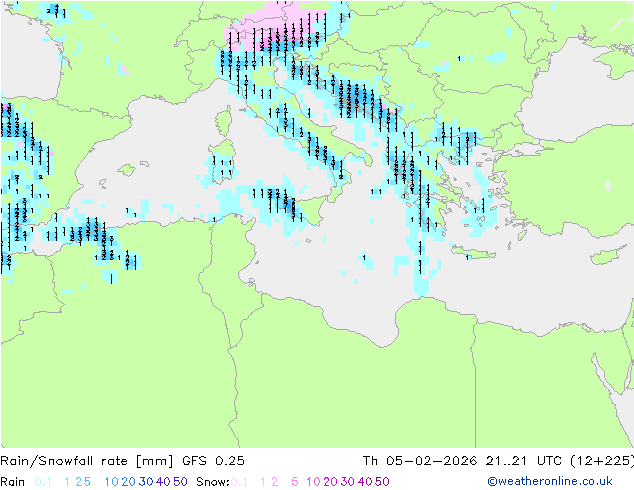
Task: Click the date text "Th 05-02-2026"
Action: click(x=419, y=461)
